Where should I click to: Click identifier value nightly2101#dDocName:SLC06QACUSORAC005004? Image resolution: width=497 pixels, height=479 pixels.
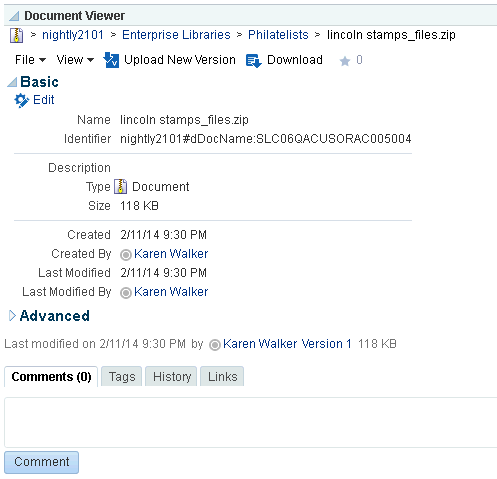pos(266,139)
